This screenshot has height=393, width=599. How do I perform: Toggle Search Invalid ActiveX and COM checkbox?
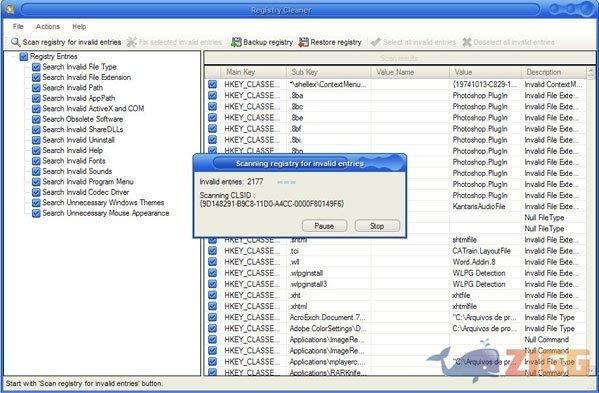click(36, 109)
